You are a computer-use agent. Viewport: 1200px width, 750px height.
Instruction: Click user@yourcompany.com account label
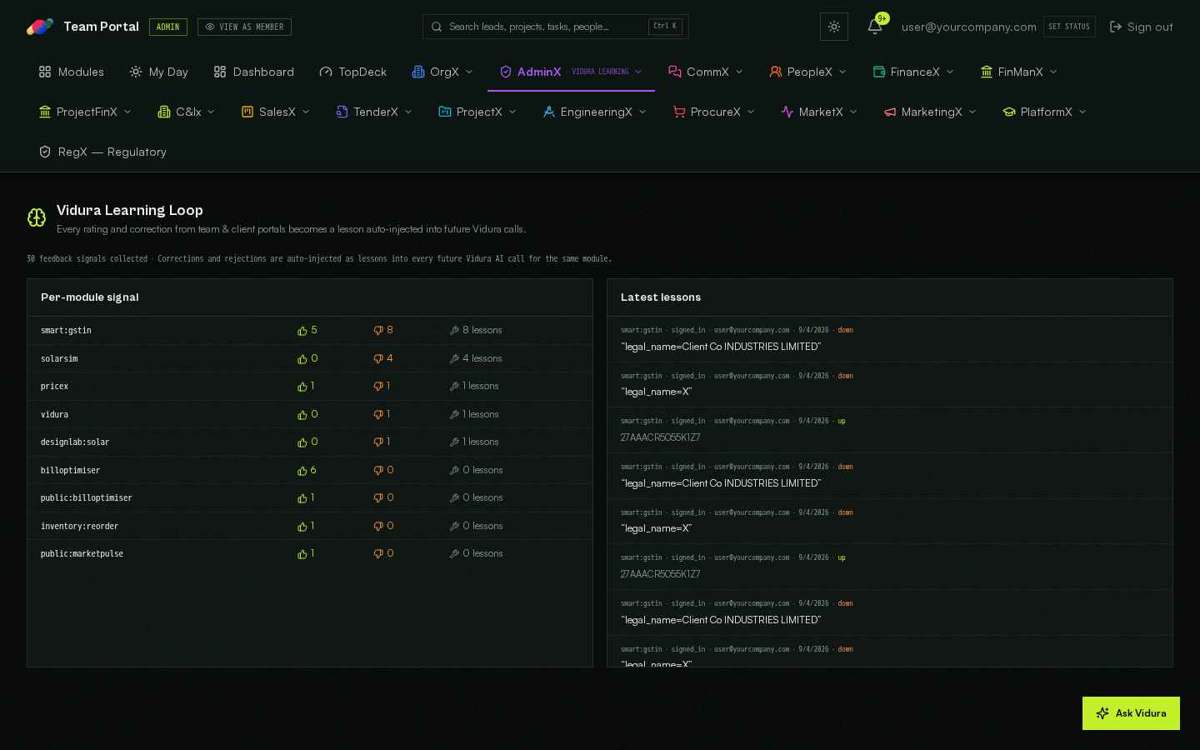(x=969, y=27)
